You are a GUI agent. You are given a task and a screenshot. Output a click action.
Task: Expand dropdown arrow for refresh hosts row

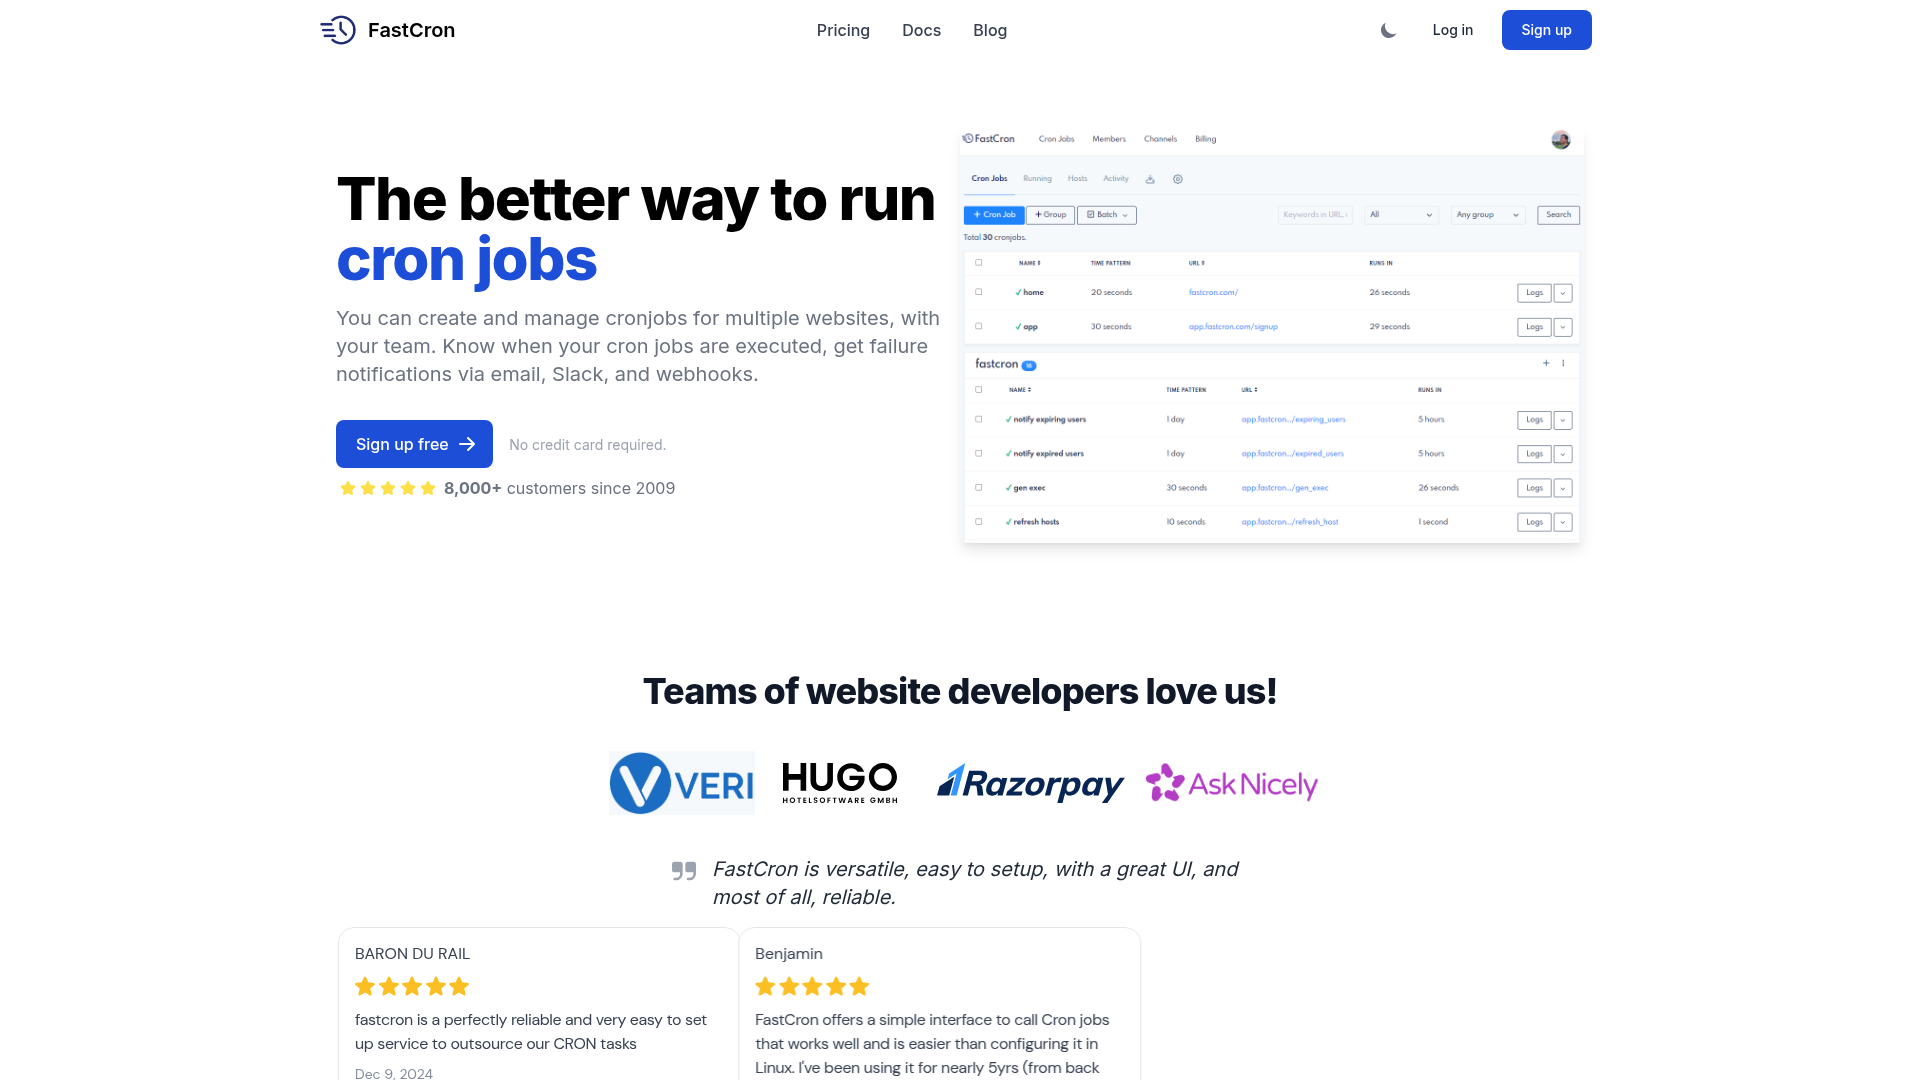pyautogui.click(x=1563, y=522)
